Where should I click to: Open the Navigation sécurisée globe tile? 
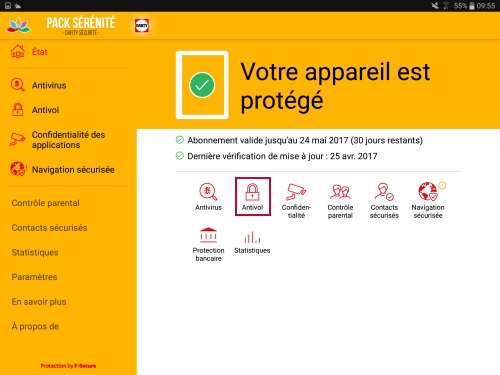[x=428, y=201]
